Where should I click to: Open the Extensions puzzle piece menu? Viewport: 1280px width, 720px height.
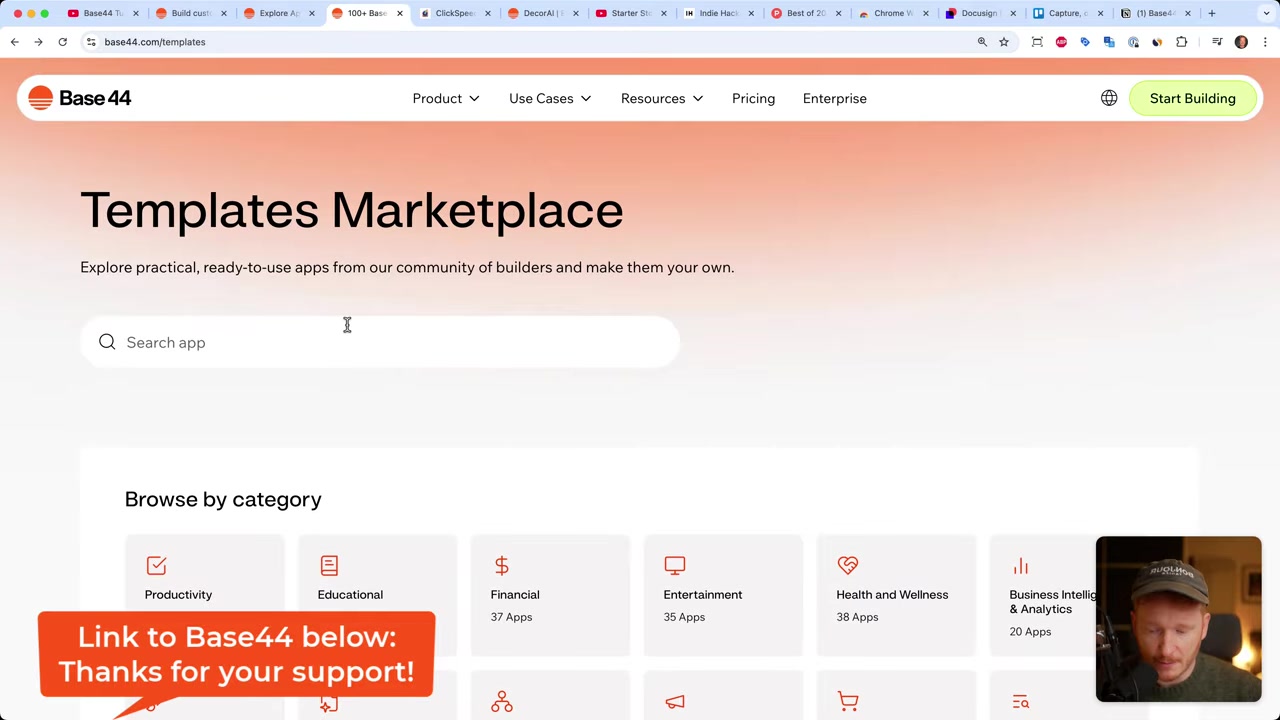click(x=1182, y=42)
